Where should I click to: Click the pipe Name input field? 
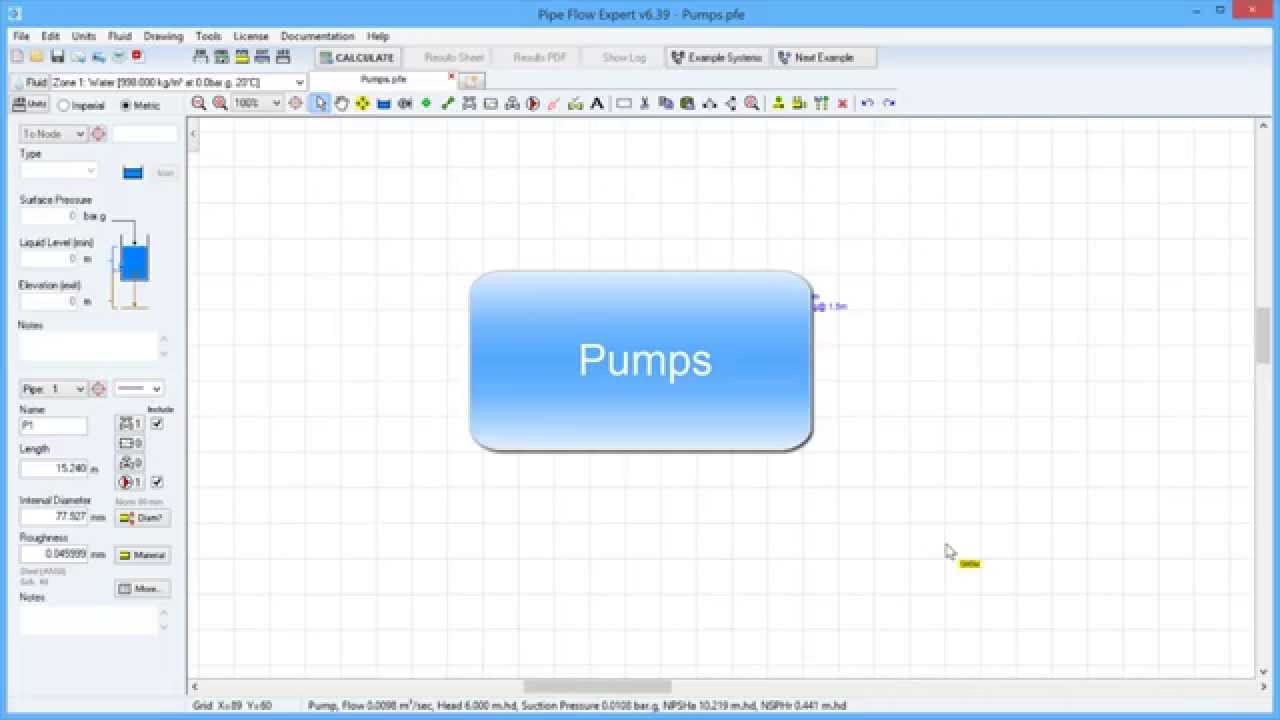(53, 426)
